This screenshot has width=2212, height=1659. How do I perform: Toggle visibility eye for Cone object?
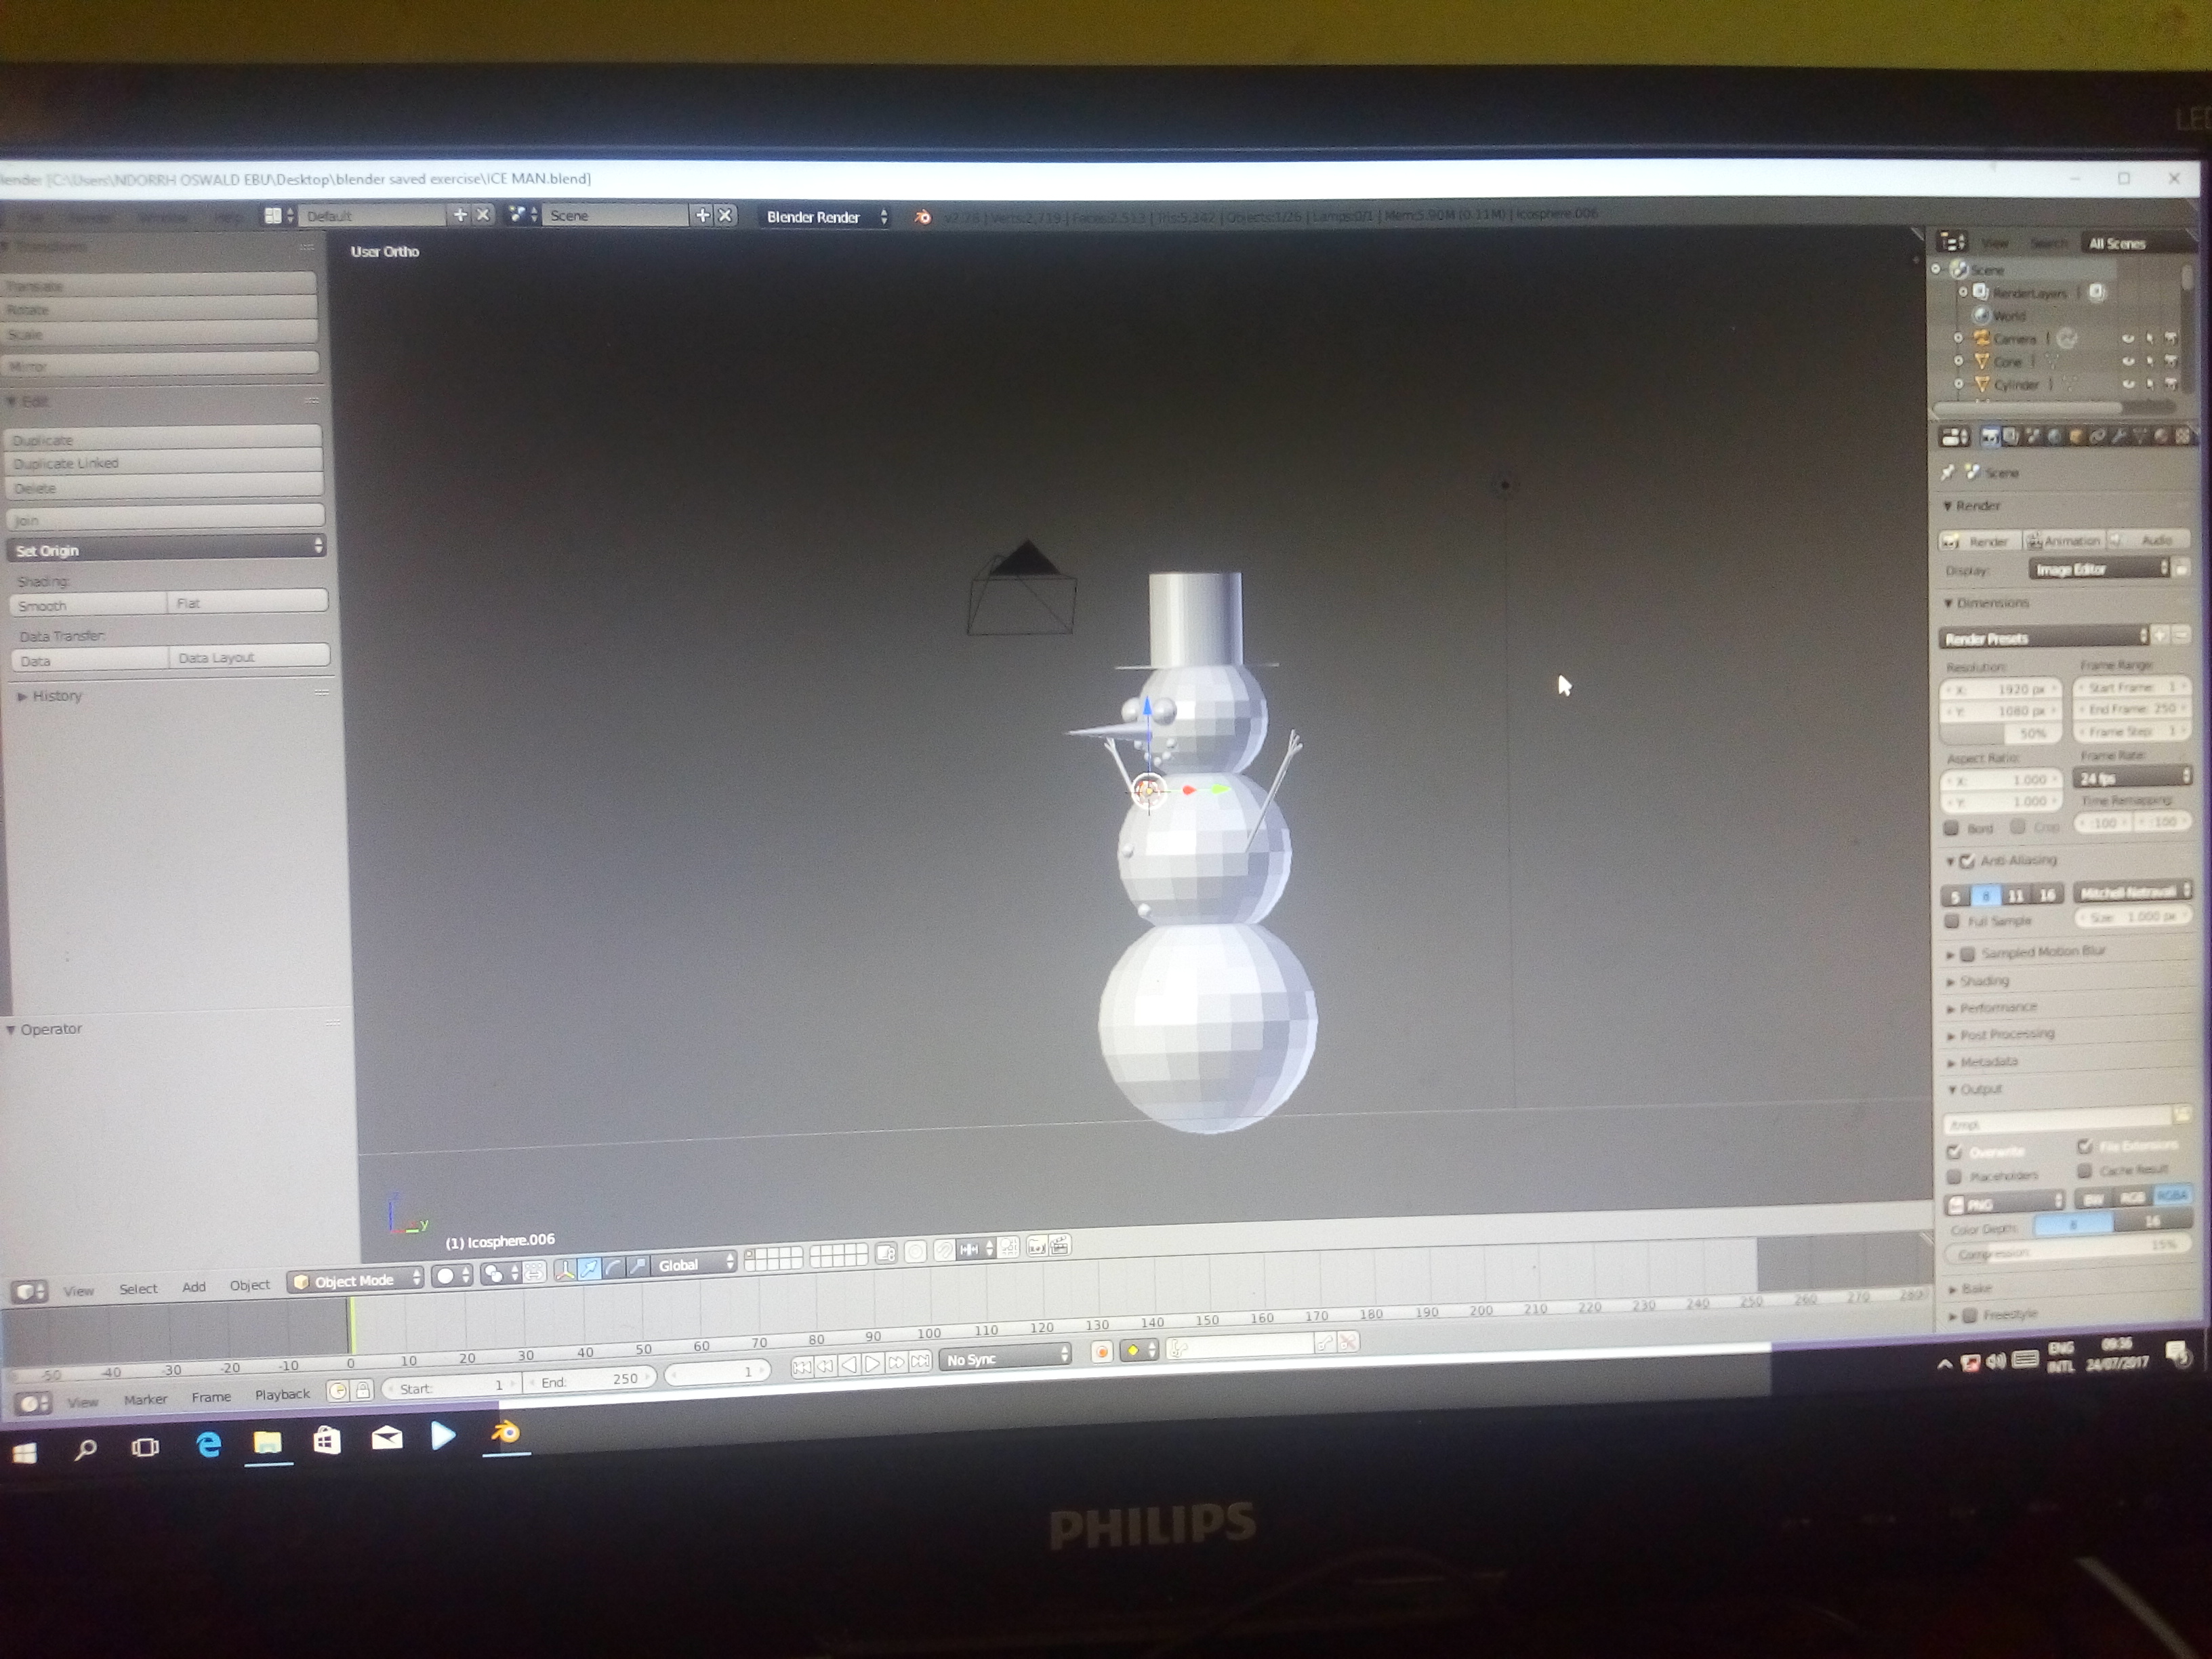pos(2128,361)
